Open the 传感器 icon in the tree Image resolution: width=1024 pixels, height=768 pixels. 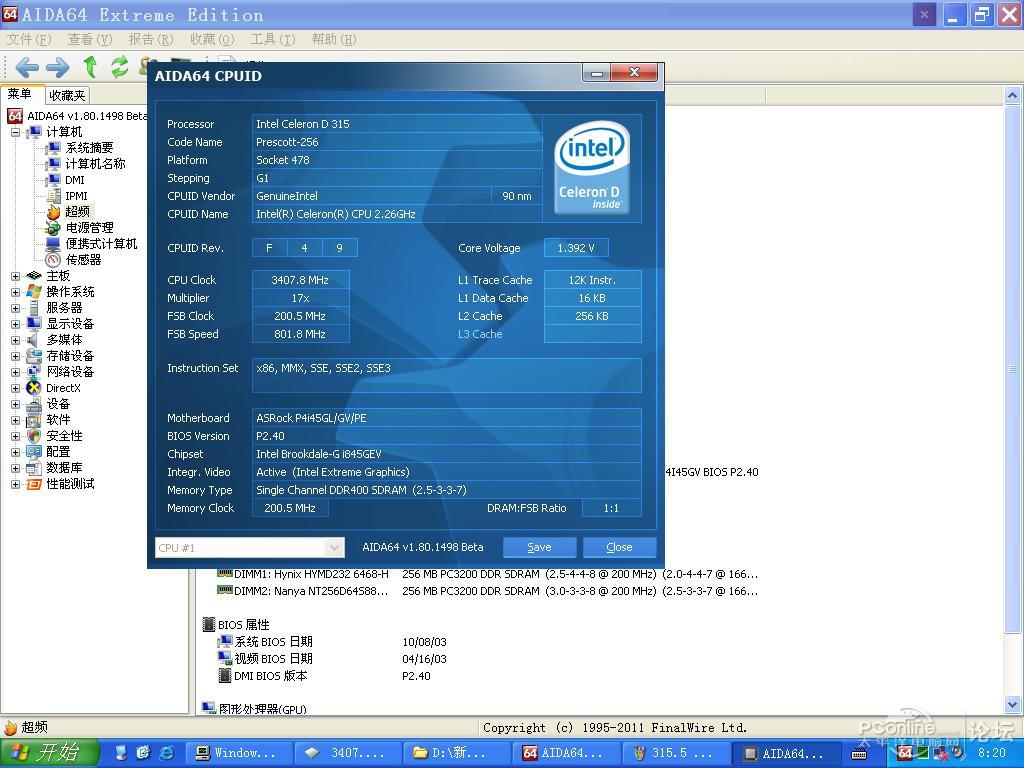(53, 260)
